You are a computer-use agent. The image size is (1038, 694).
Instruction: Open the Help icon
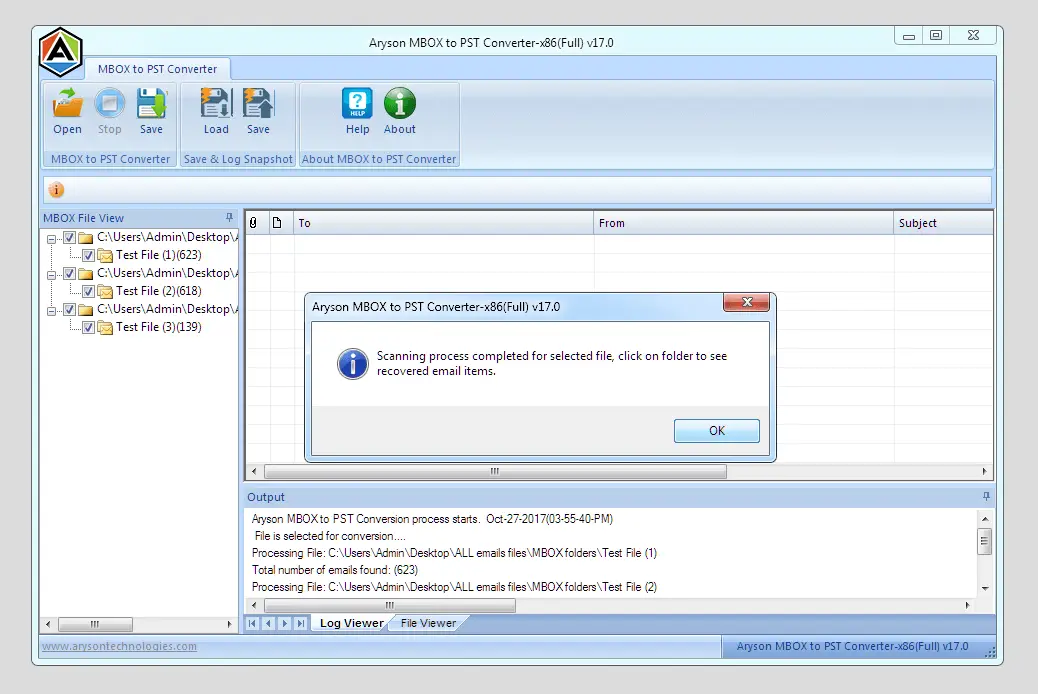(357, 103)
